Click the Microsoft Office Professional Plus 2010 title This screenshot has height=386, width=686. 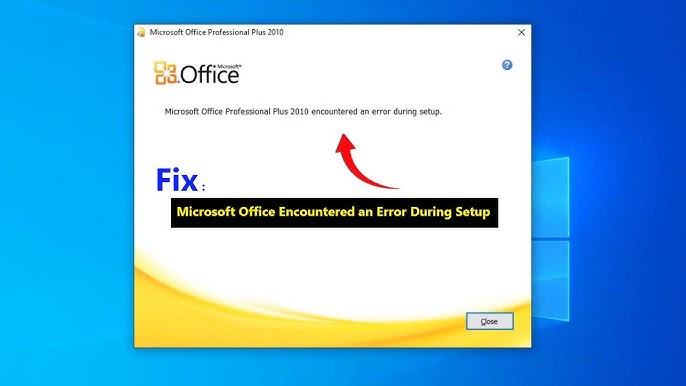[217, 32]
